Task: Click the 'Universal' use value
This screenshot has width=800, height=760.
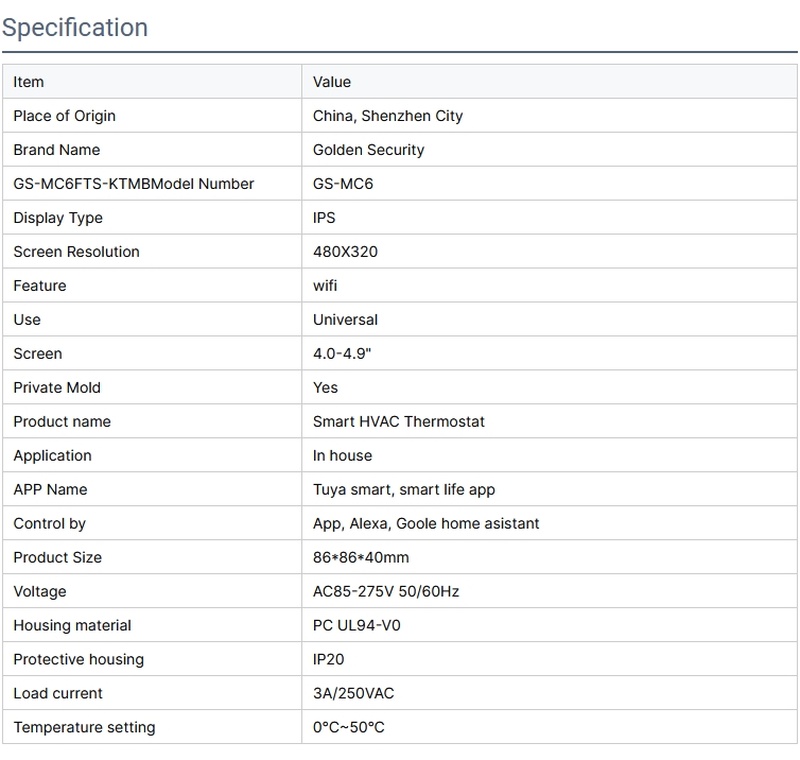Action: click(346, 320)
